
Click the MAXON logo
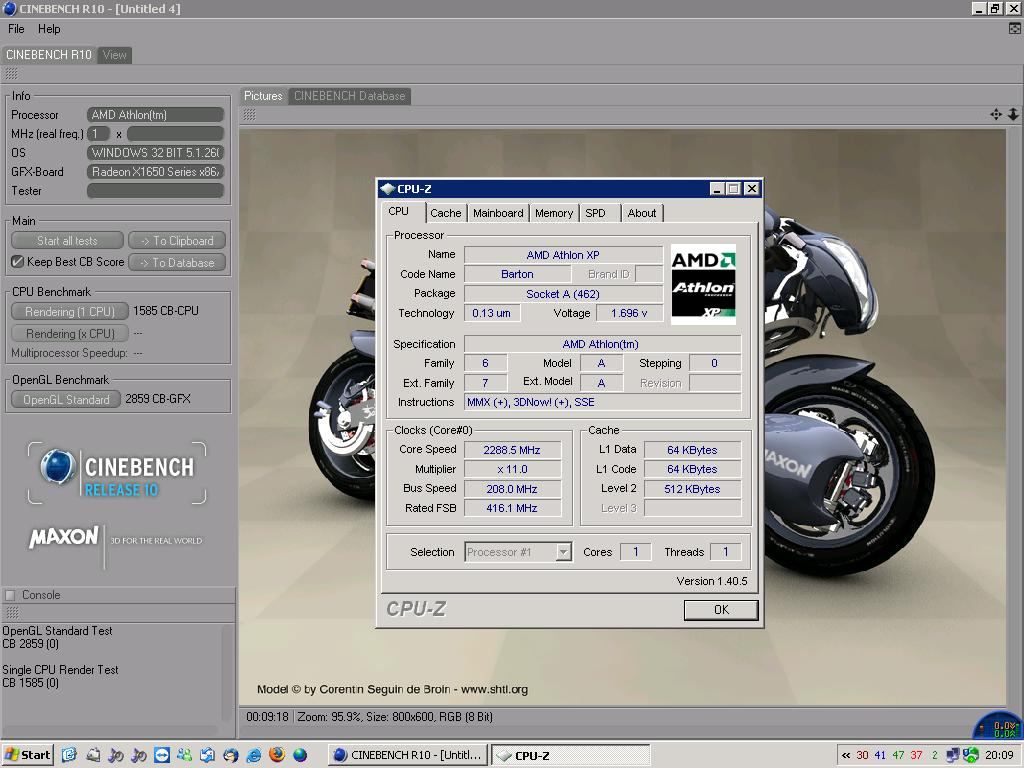[64, 537]
